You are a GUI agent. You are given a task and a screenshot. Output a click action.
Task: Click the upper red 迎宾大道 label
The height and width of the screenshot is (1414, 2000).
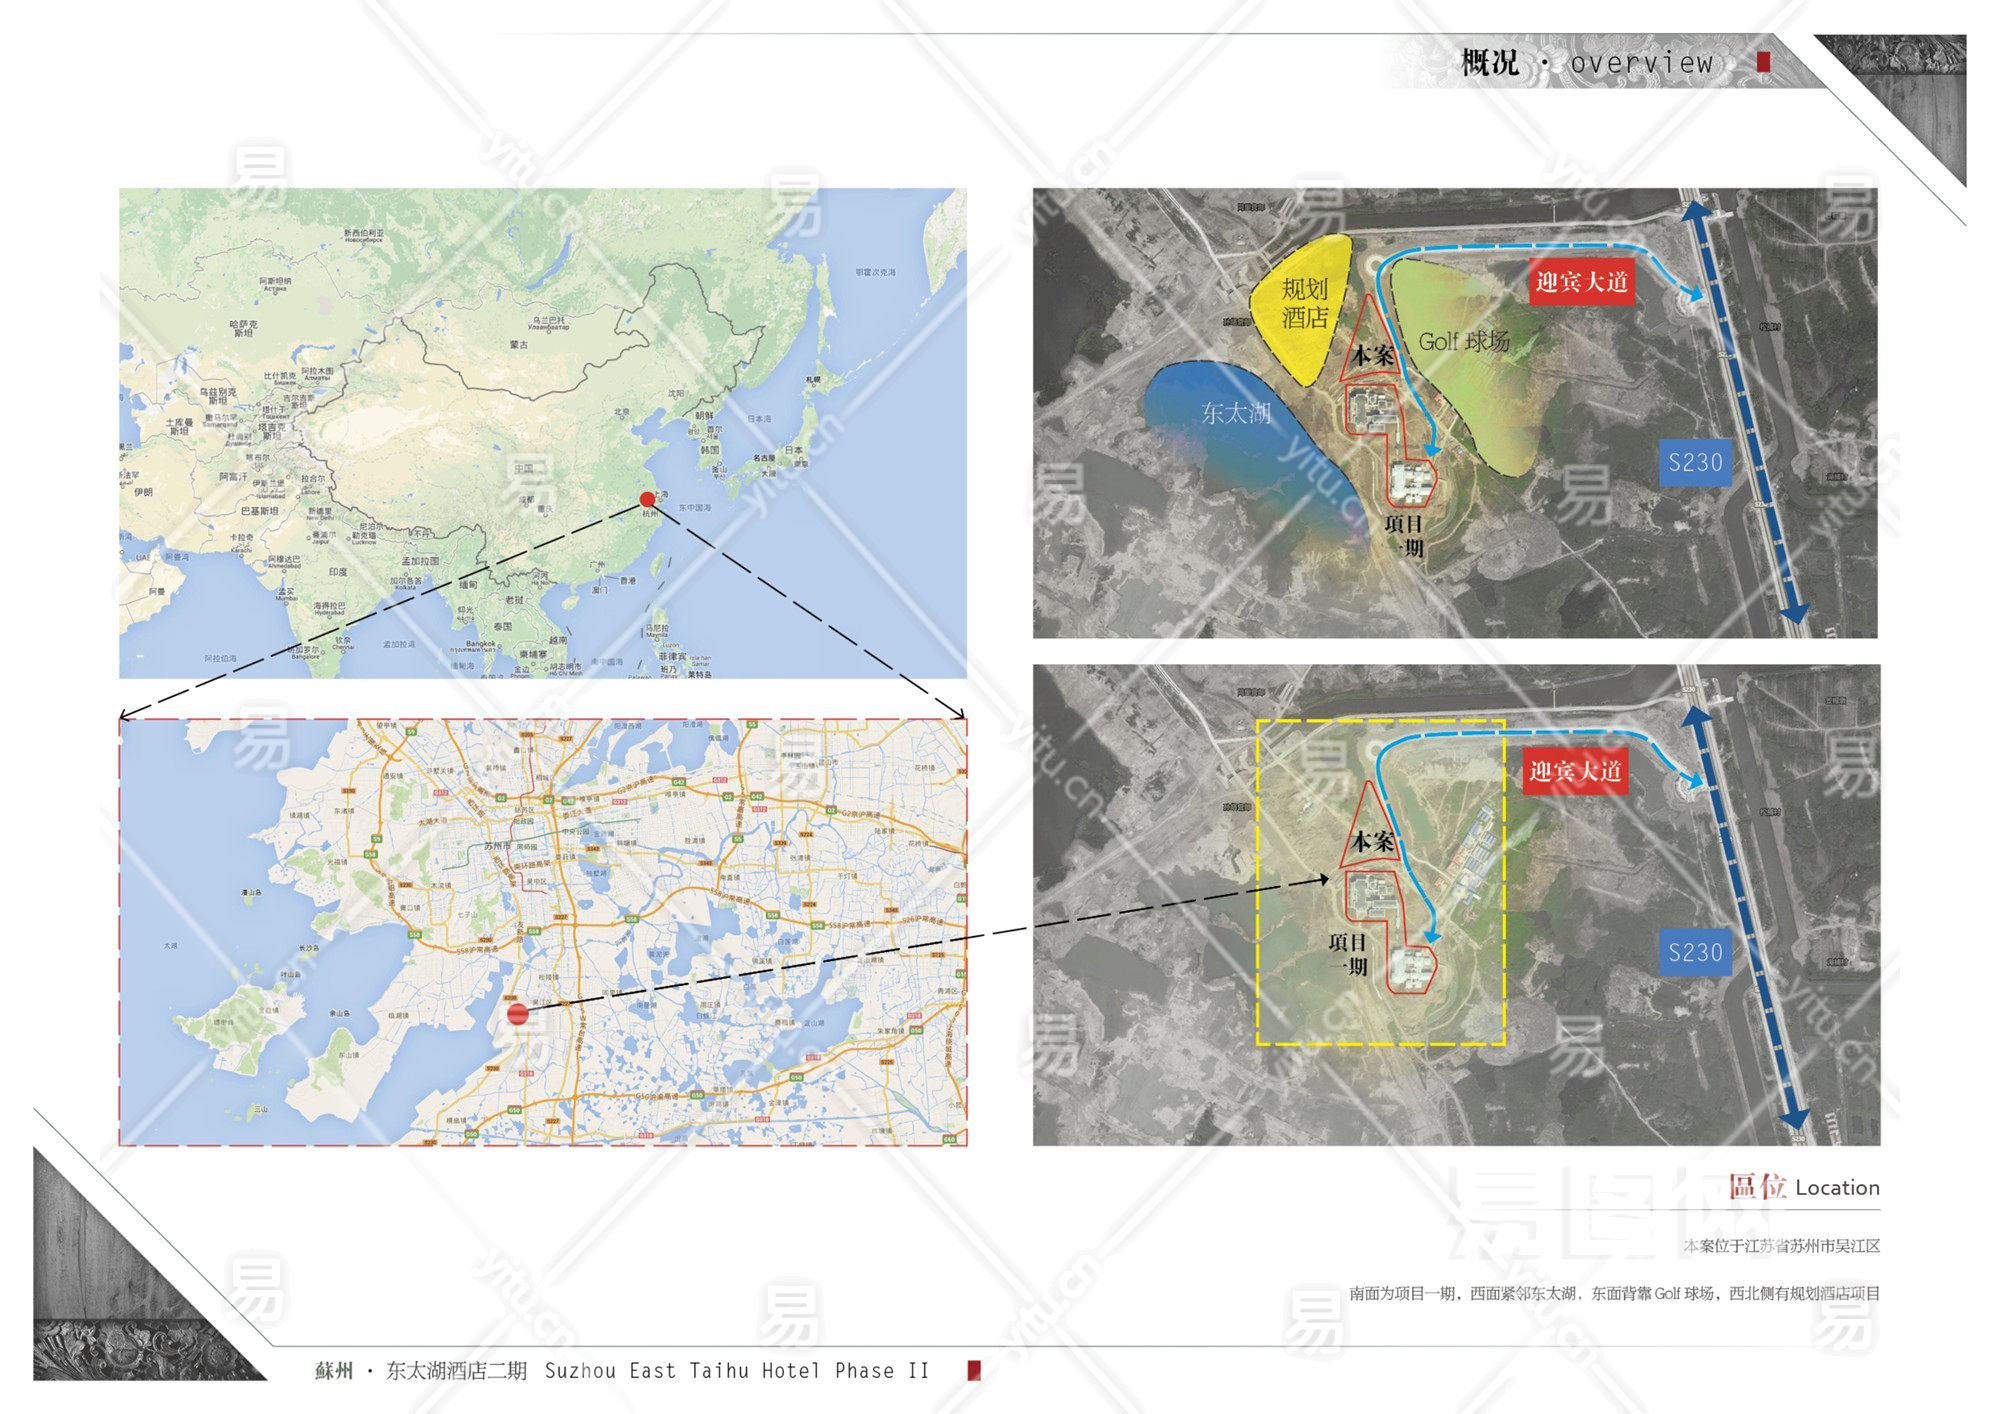(1581, 282)
